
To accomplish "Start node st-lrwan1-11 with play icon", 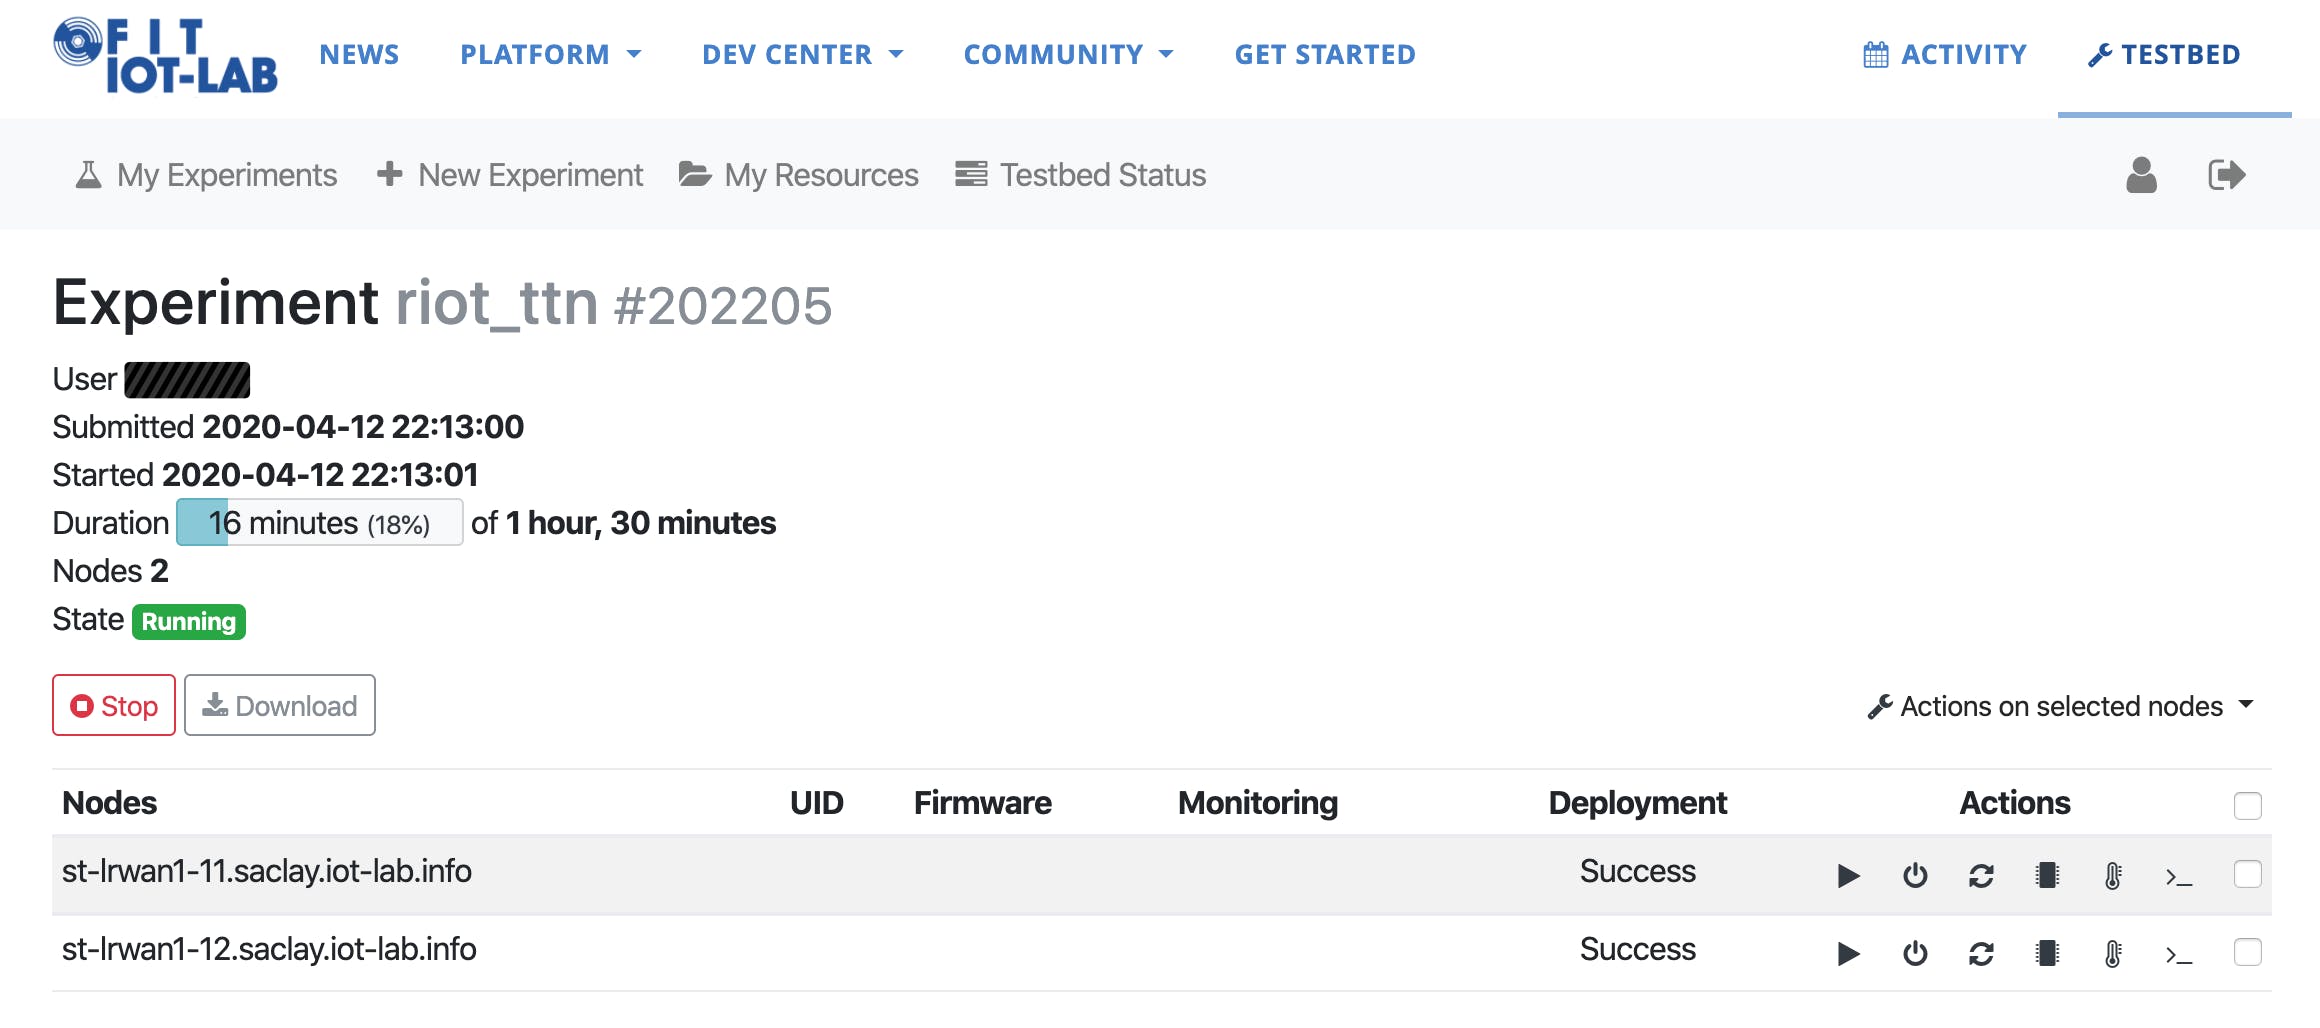I will (1848, 876).
